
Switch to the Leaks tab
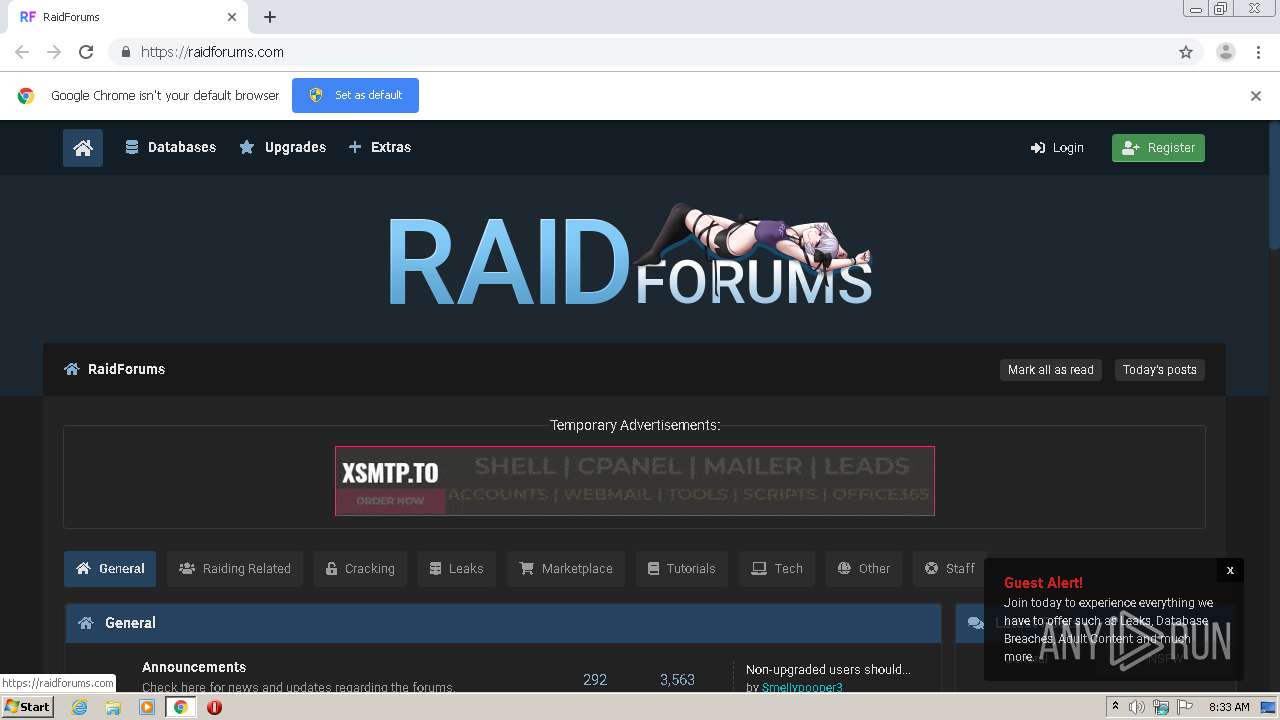[x=457, y=568]
